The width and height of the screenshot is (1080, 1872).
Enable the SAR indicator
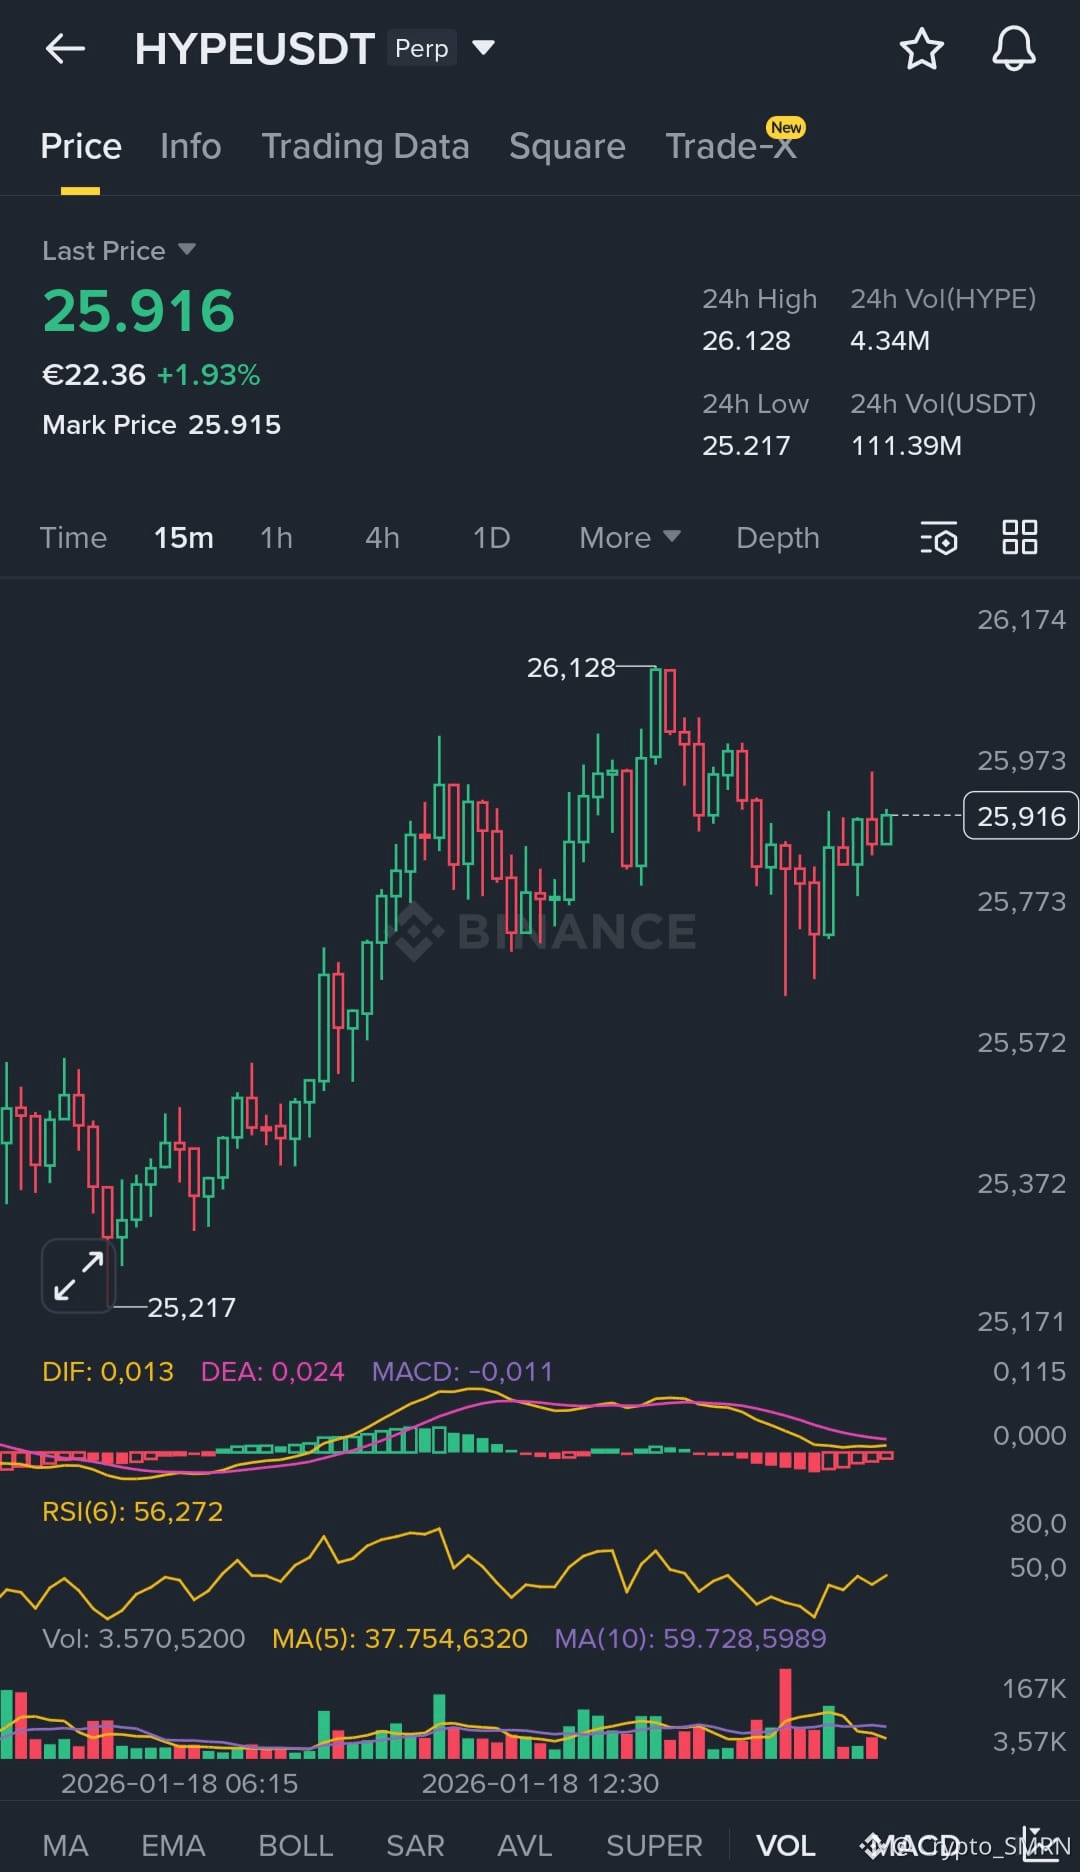tap(415, 1845)
